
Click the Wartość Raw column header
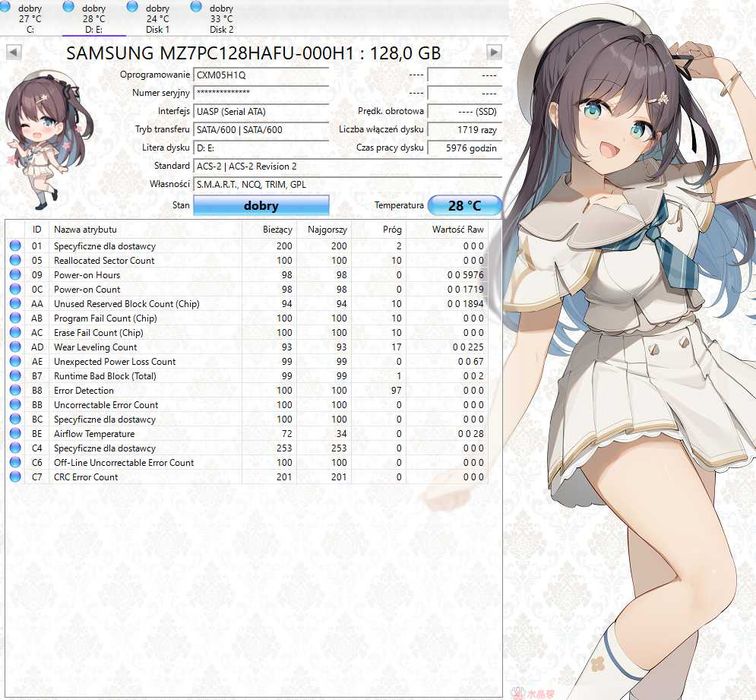click(447, 229)
